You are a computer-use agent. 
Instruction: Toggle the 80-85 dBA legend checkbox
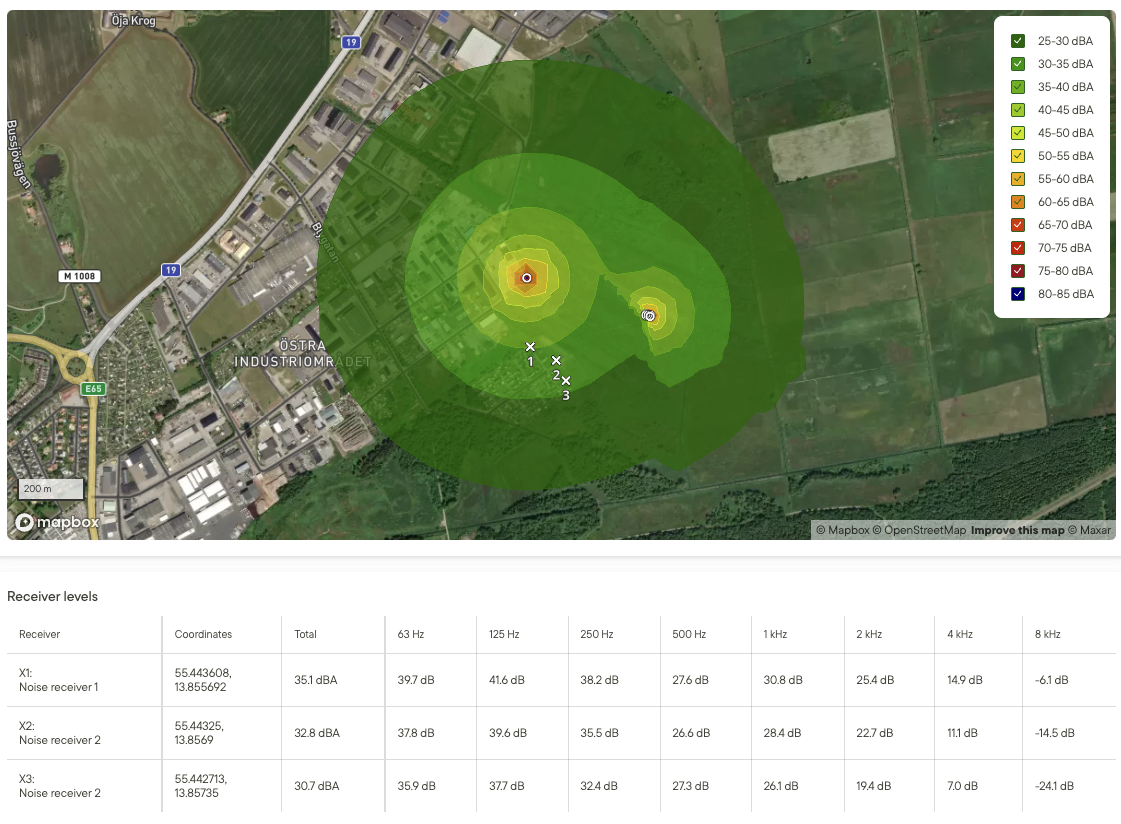pos(1018,293)
